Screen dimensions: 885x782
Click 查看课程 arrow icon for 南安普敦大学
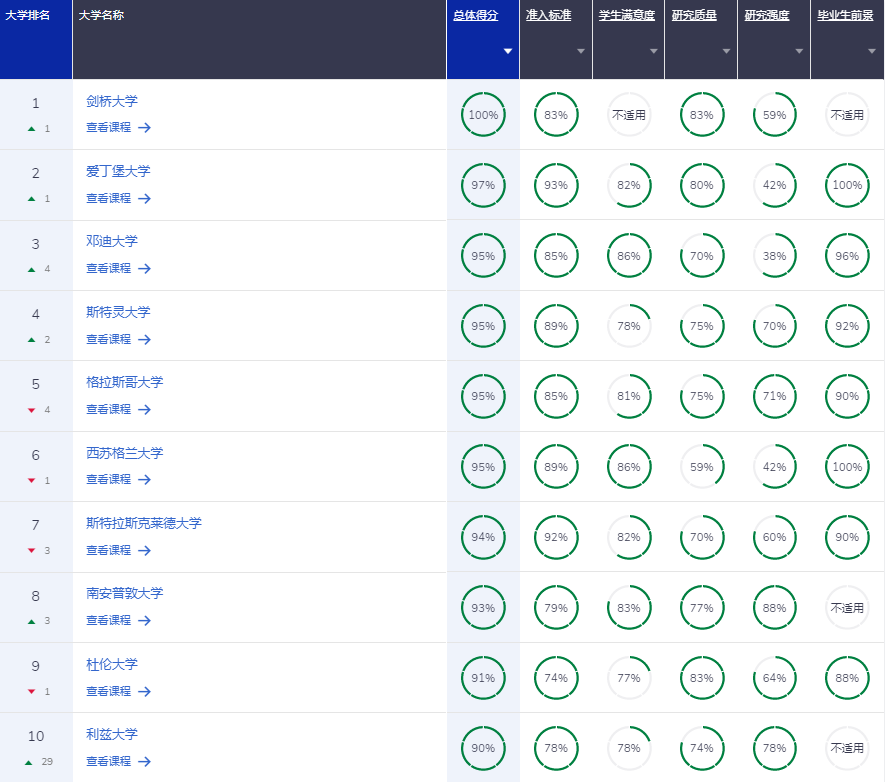[144, 621]
